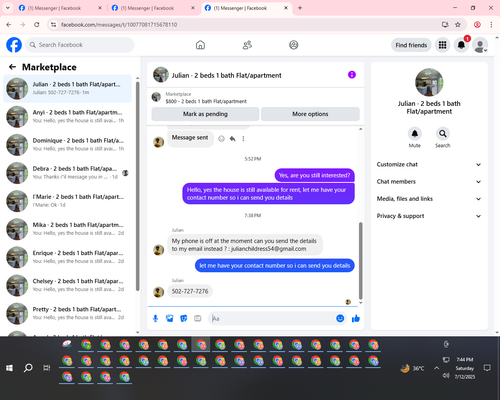Attach a photo file icon
The image size is (500, 400).
(170, 319)
